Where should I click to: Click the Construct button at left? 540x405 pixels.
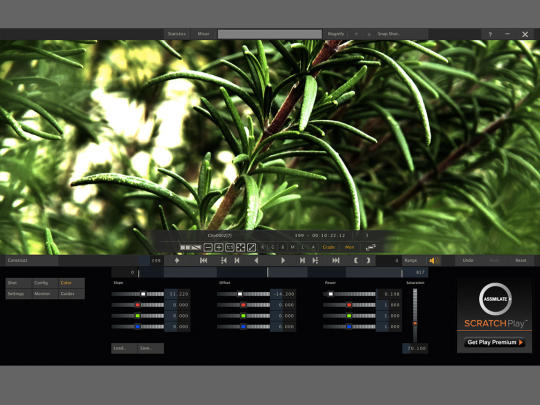click(x=32, y=261)
